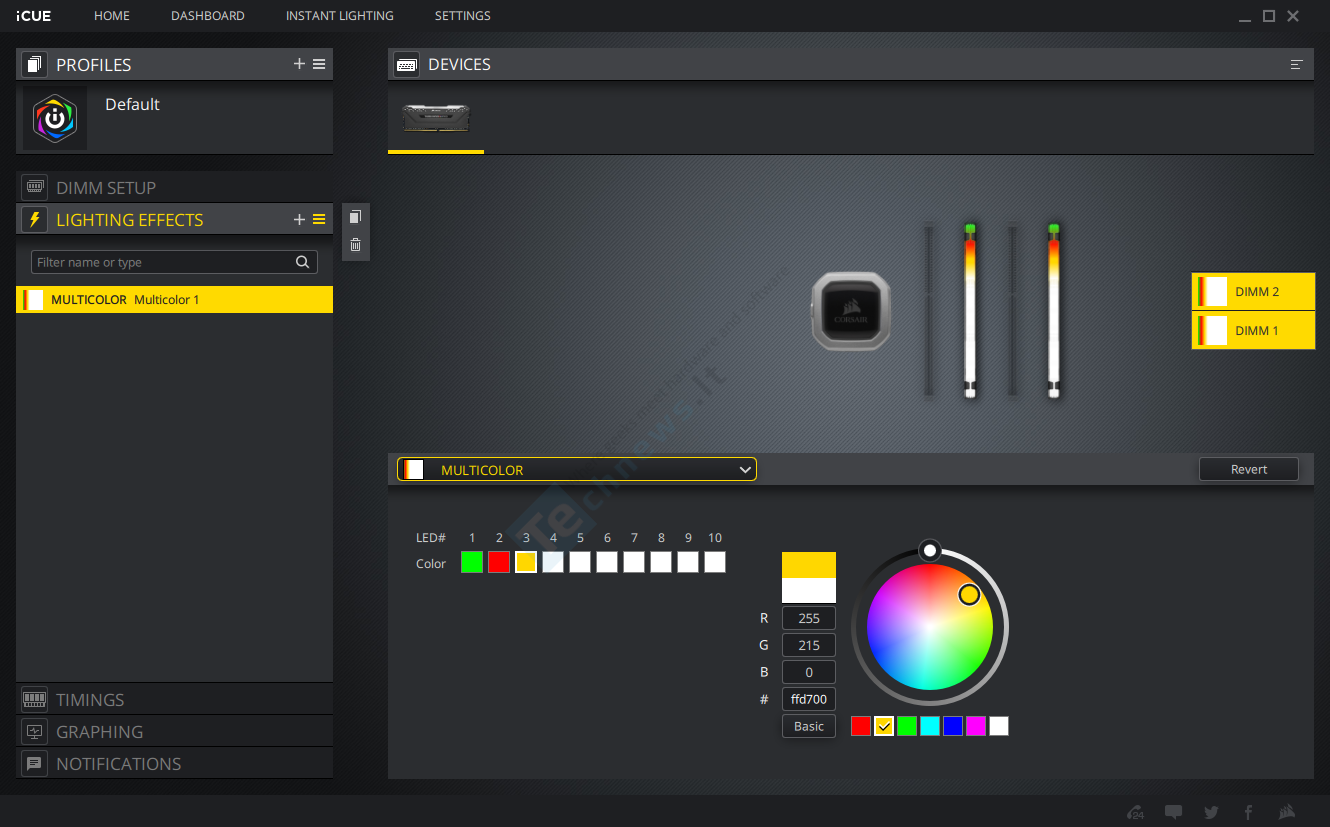1330x827 pixels.
Task: Pick the green preset swatch
Action: [x=907, y=726]
